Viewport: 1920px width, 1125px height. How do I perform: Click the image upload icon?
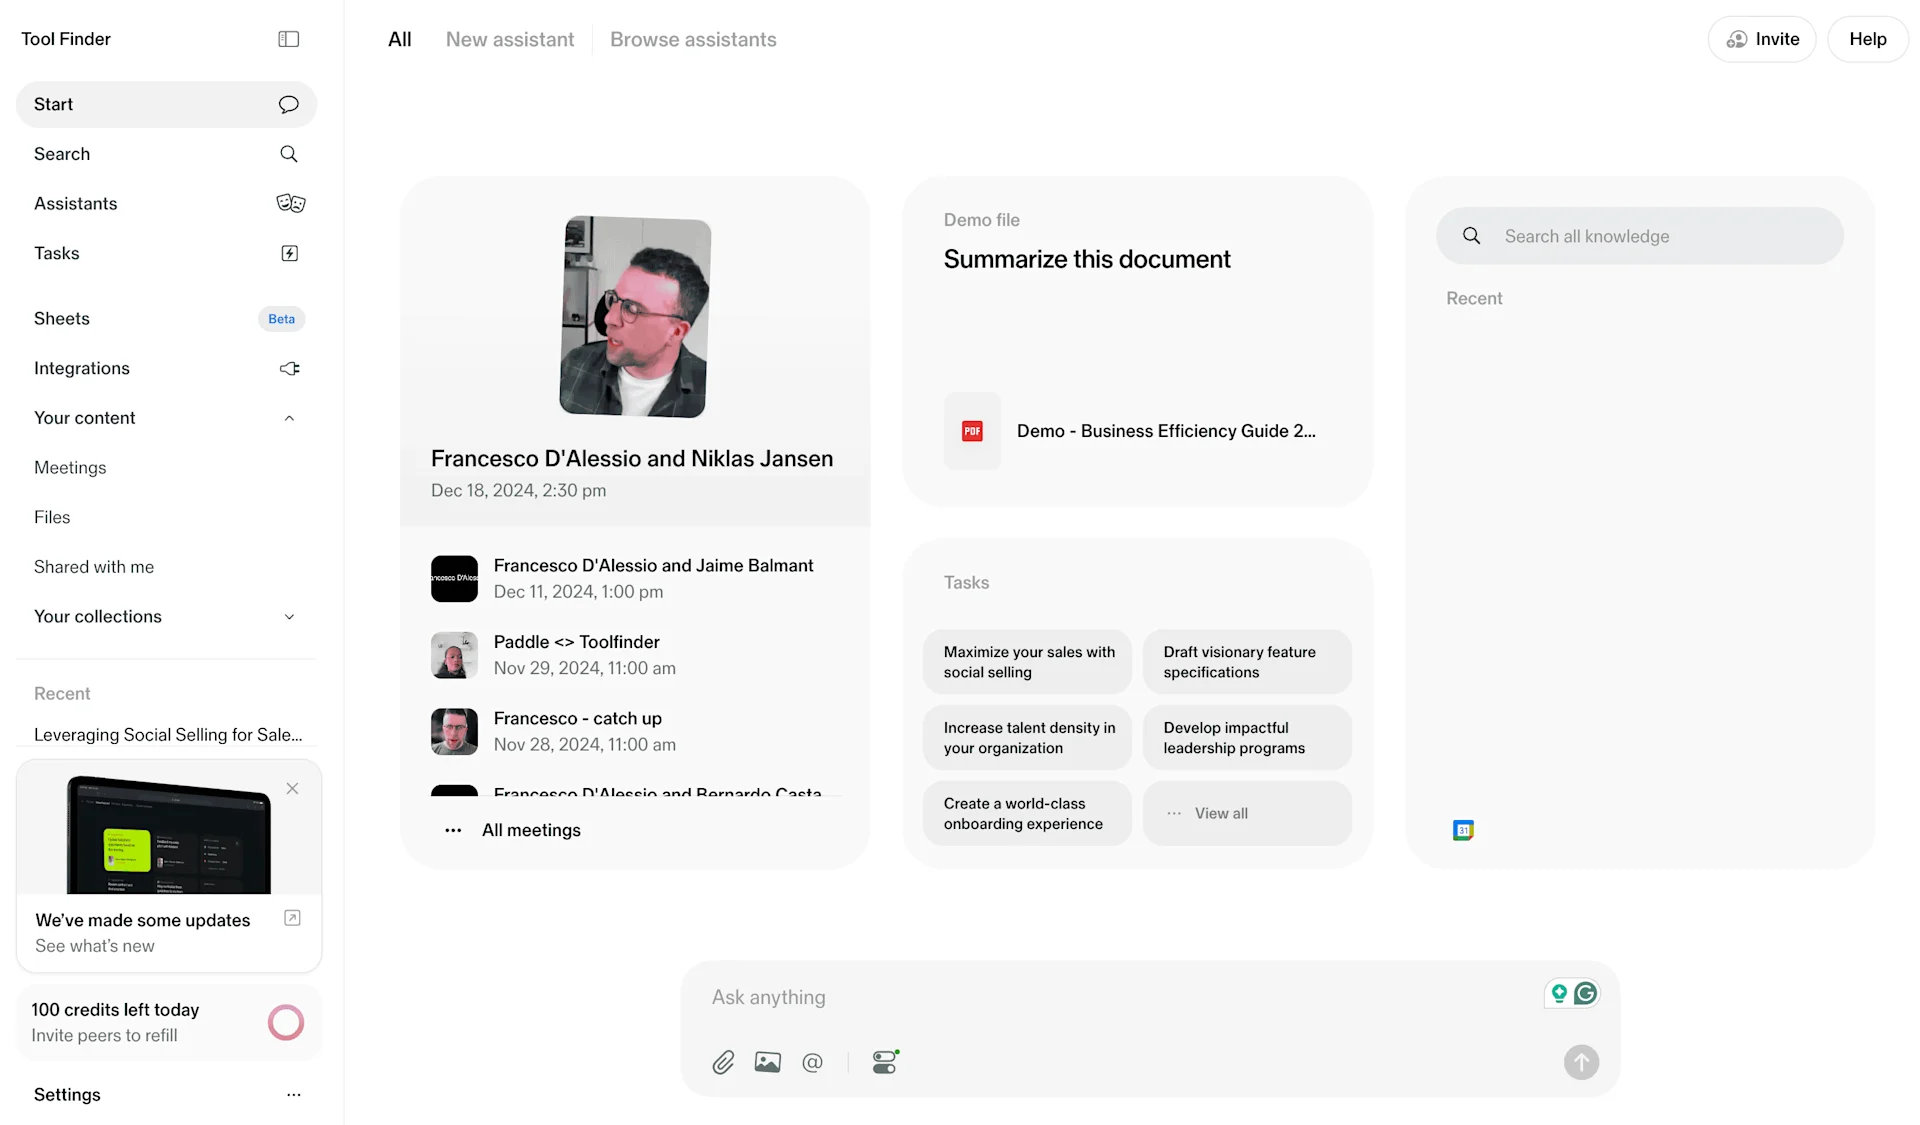click(x=767, y=1062)
